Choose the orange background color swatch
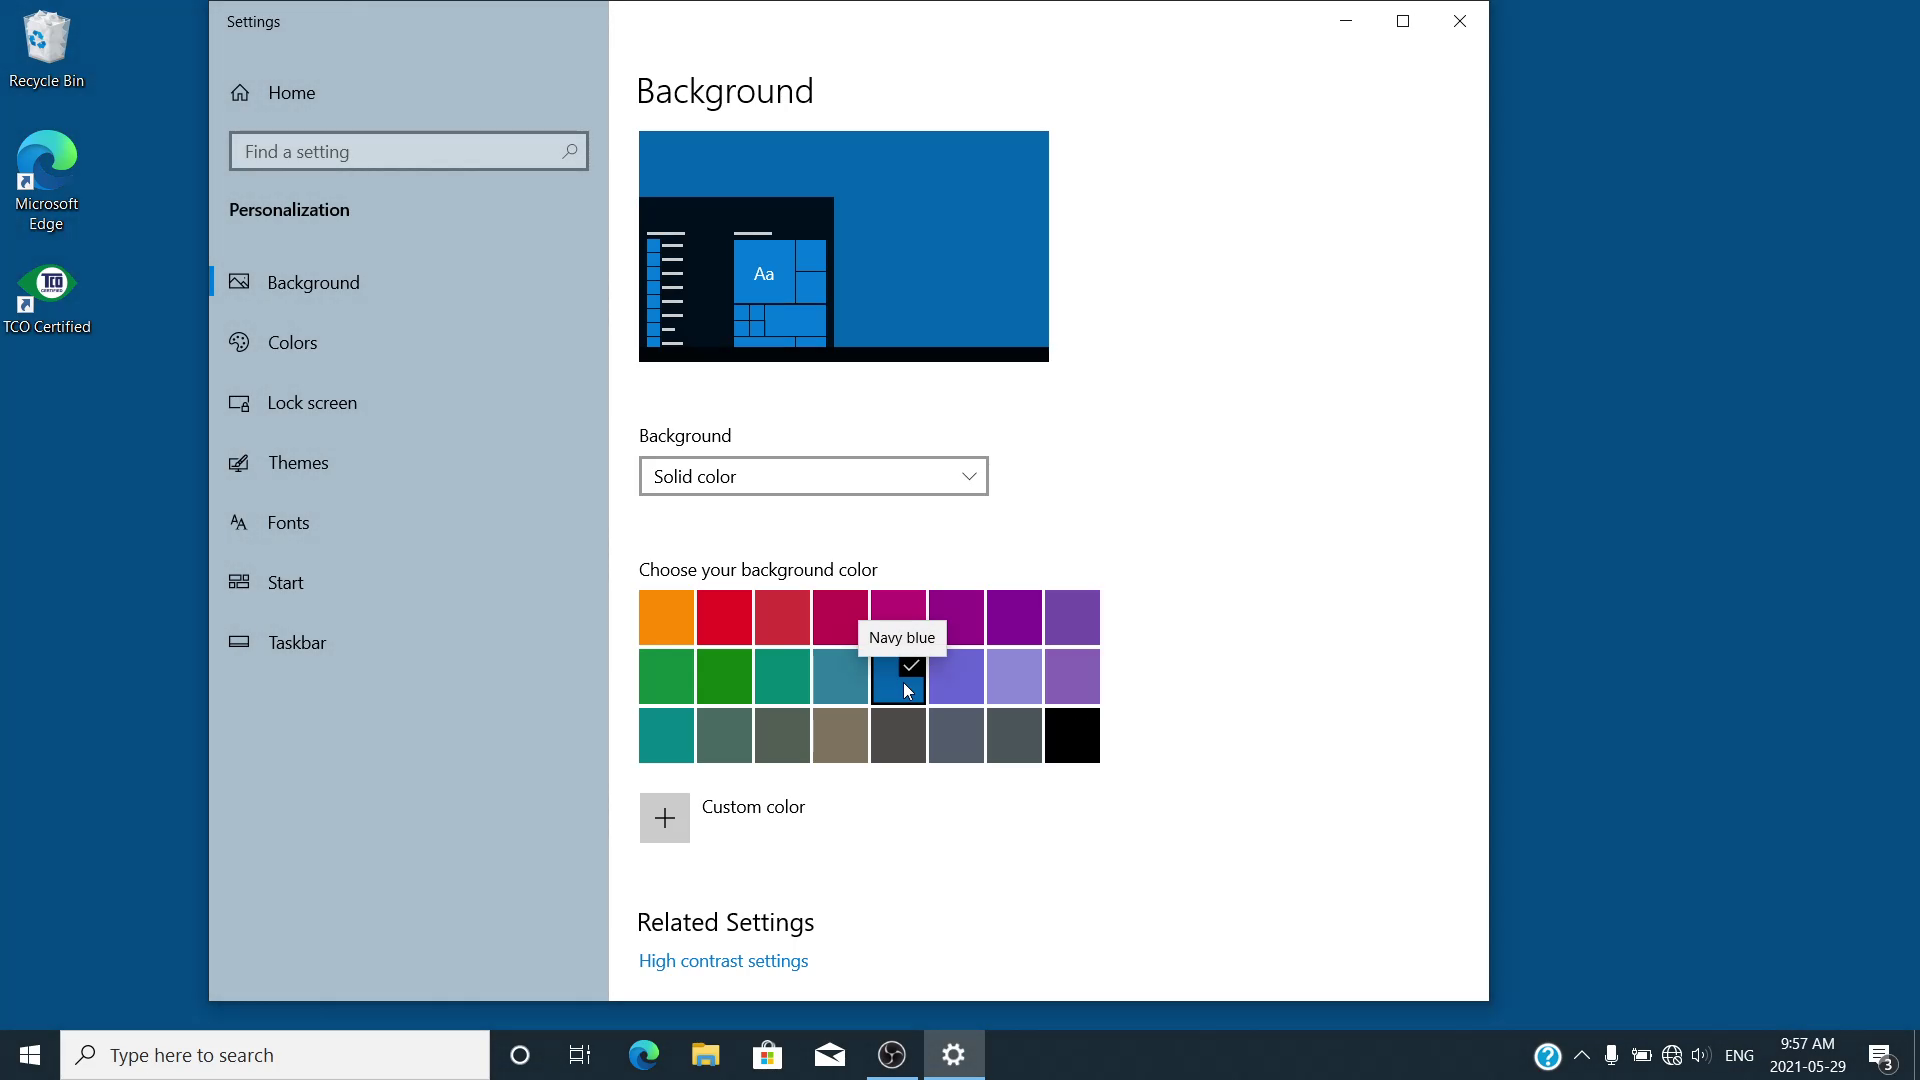The width and height of the screenshot is (1920, 1080). (x=666, y=617)
